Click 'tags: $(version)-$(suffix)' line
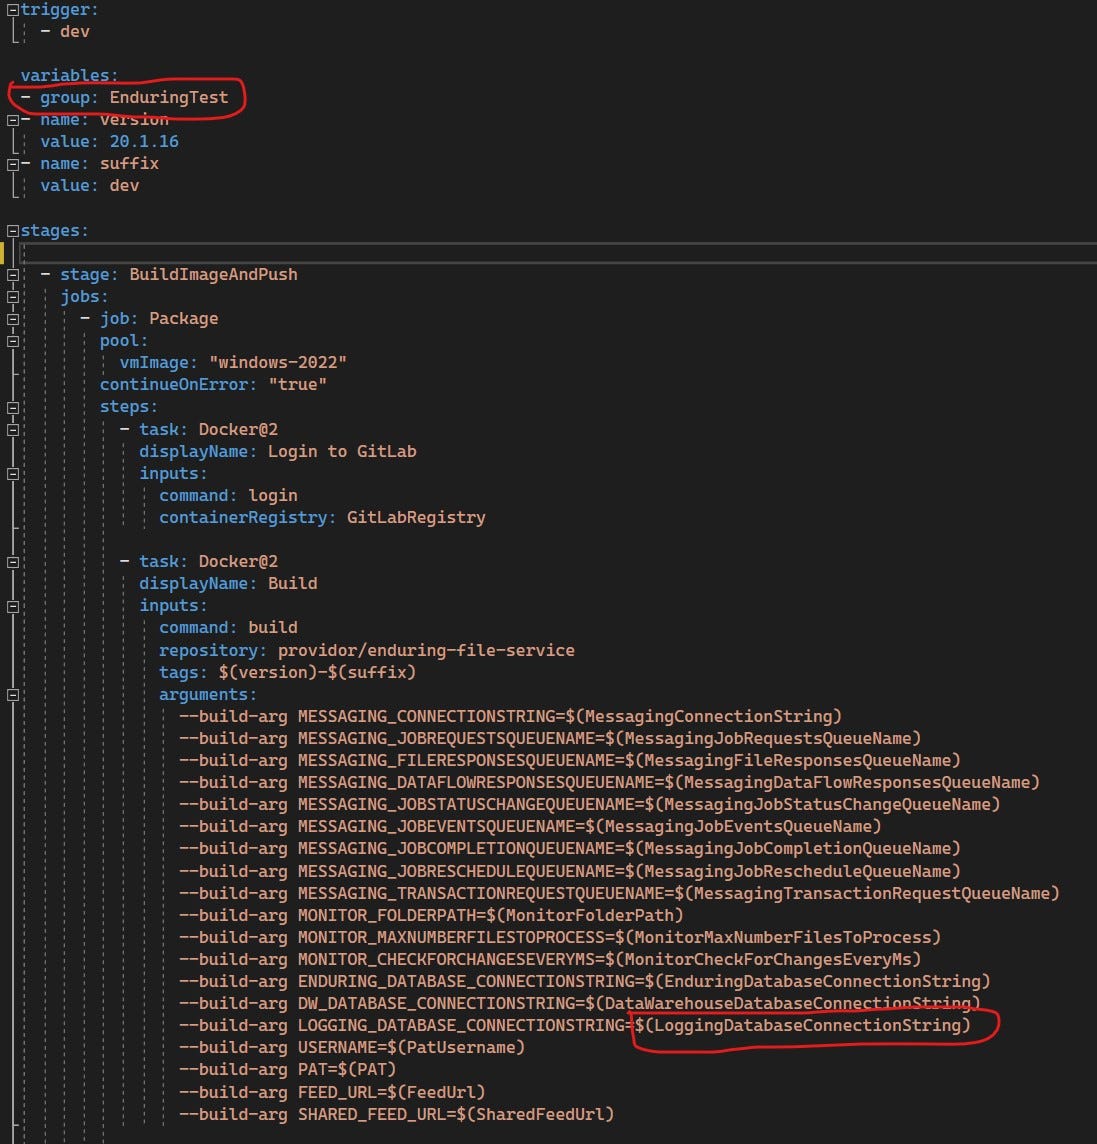Viewport: 1097px width, 1144px height. [x=287, y=672]
